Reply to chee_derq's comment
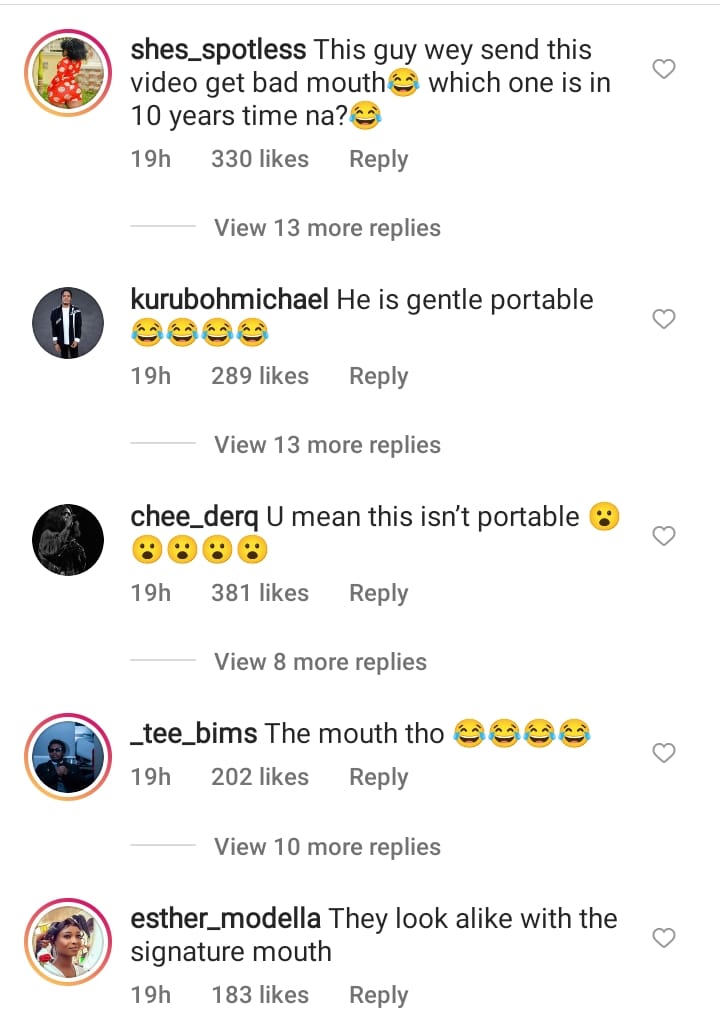This screenshot has width=720, height=1029. 378,593
